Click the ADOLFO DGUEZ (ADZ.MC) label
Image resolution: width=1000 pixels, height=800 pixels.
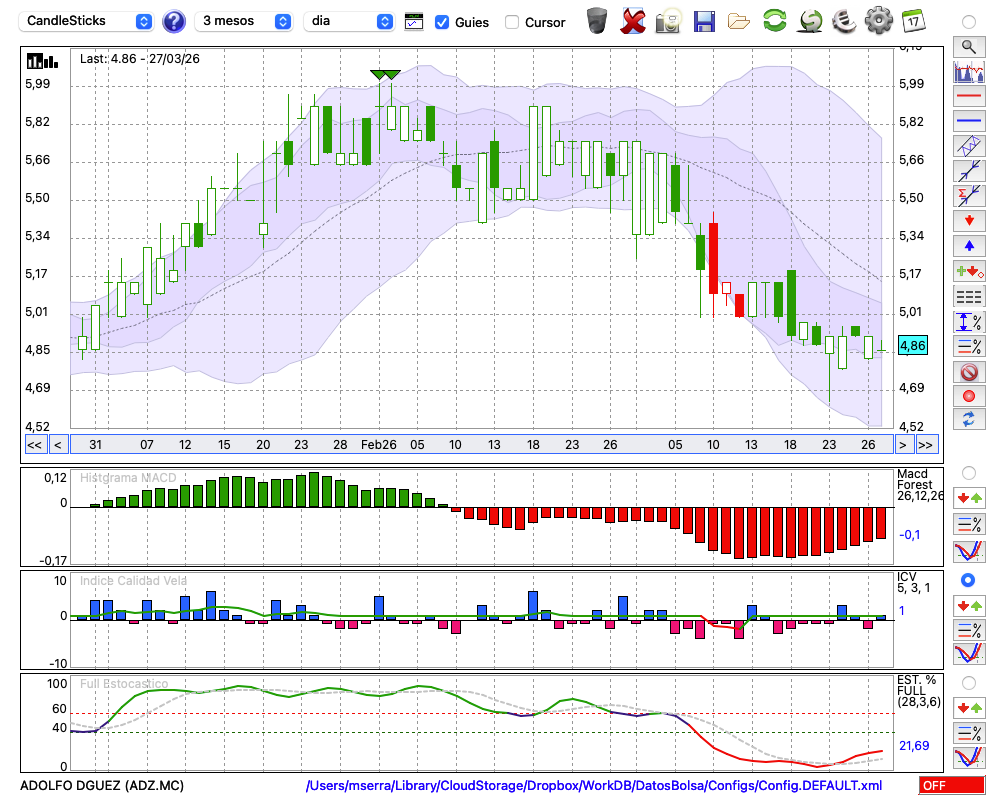pos(102,785)
